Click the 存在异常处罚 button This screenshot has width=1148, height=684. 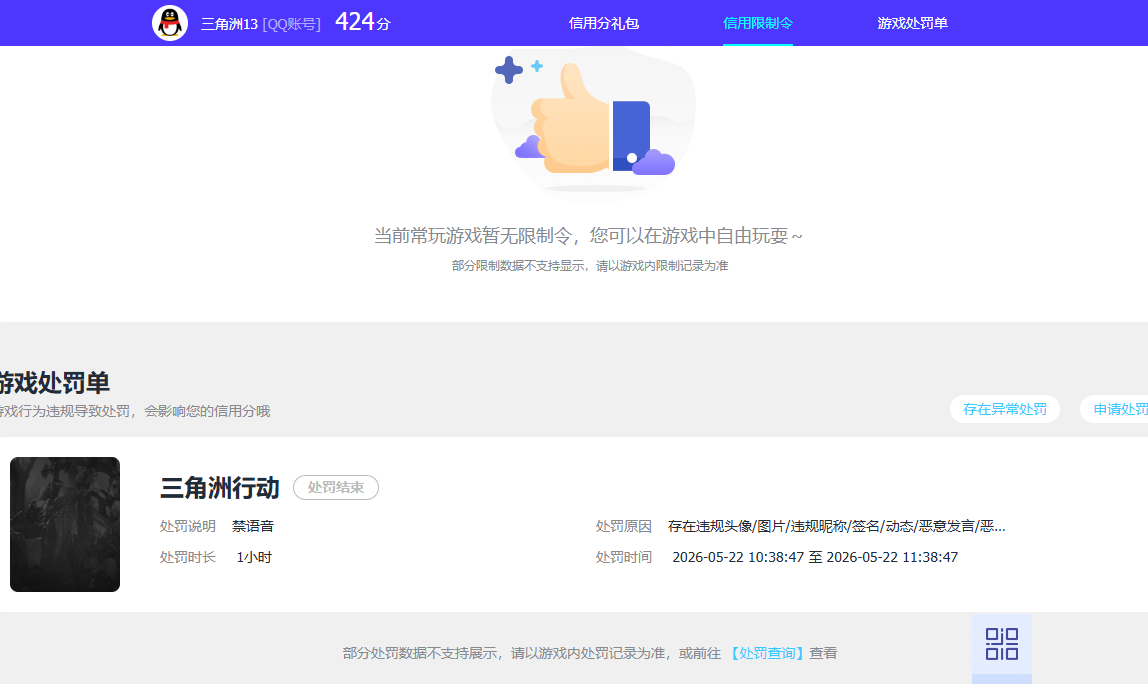pyautogui.click(x=1004, y=409)
